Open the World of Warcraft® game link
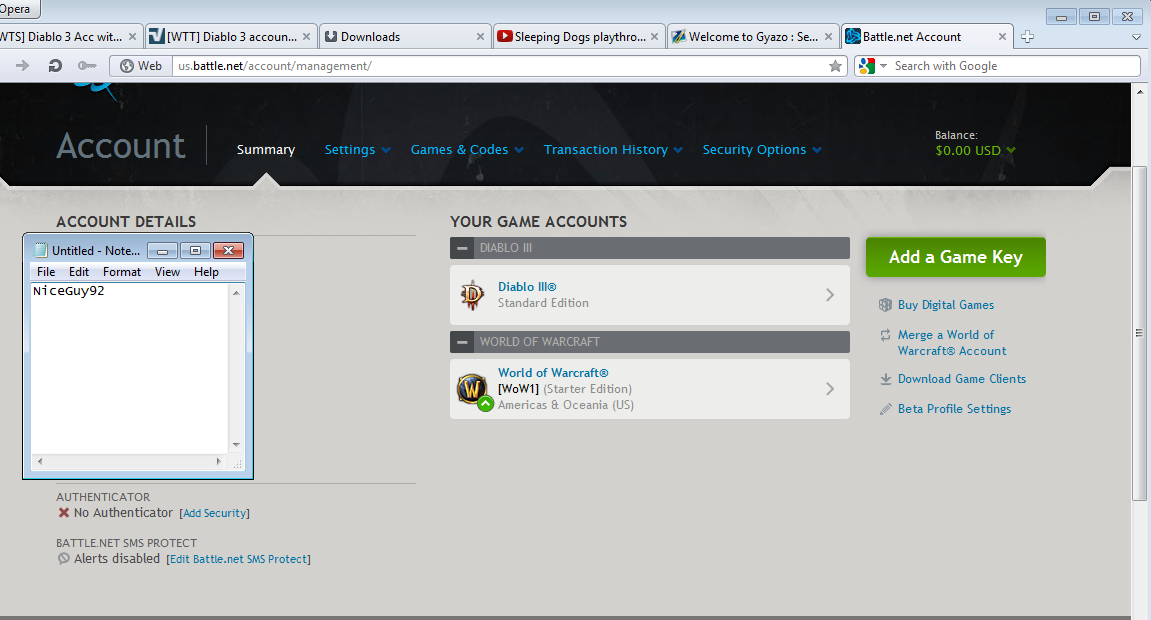The image size is (1151, 620). (553, 373)
